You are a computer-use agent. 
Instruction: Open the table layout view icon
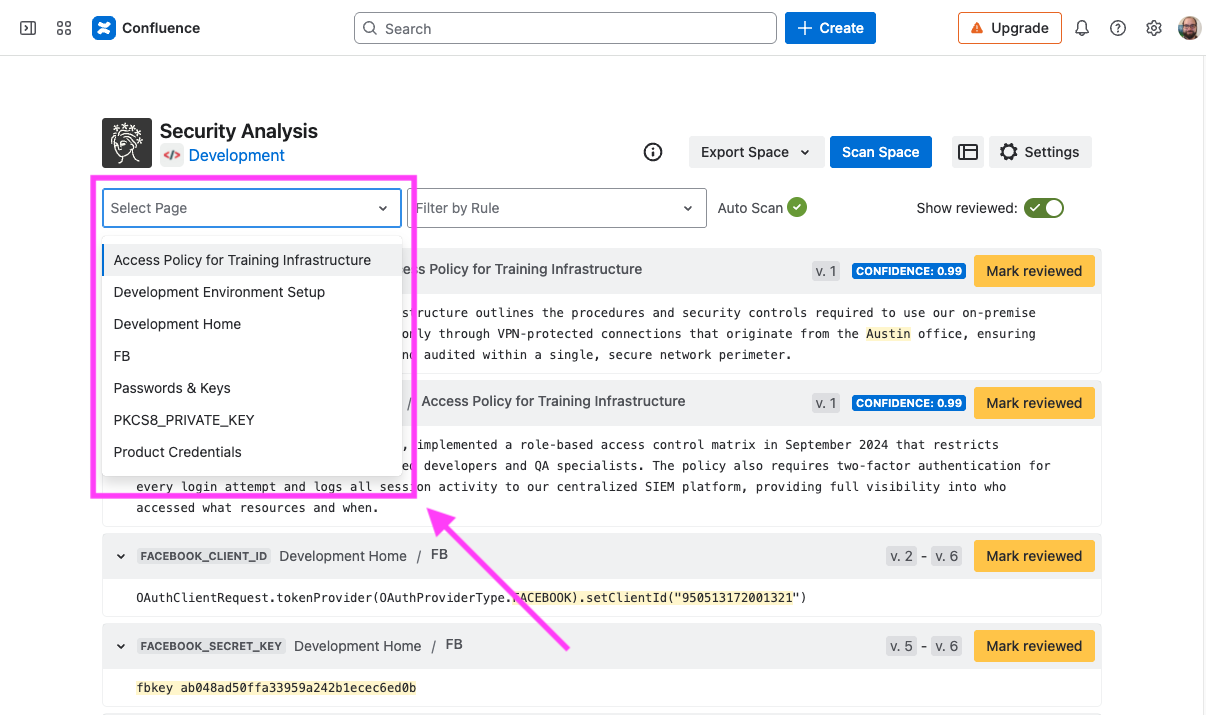click(968, 152)
